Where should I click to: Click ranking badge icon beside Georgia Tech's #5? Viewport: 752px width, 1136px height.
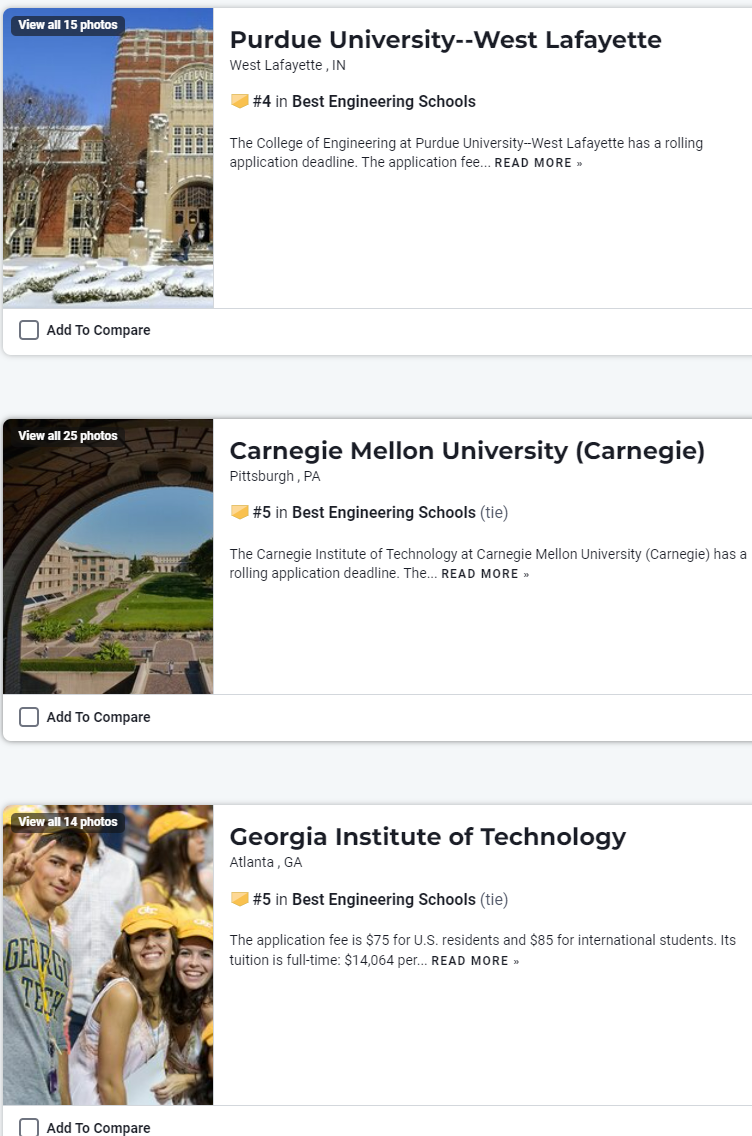[239, 898]
